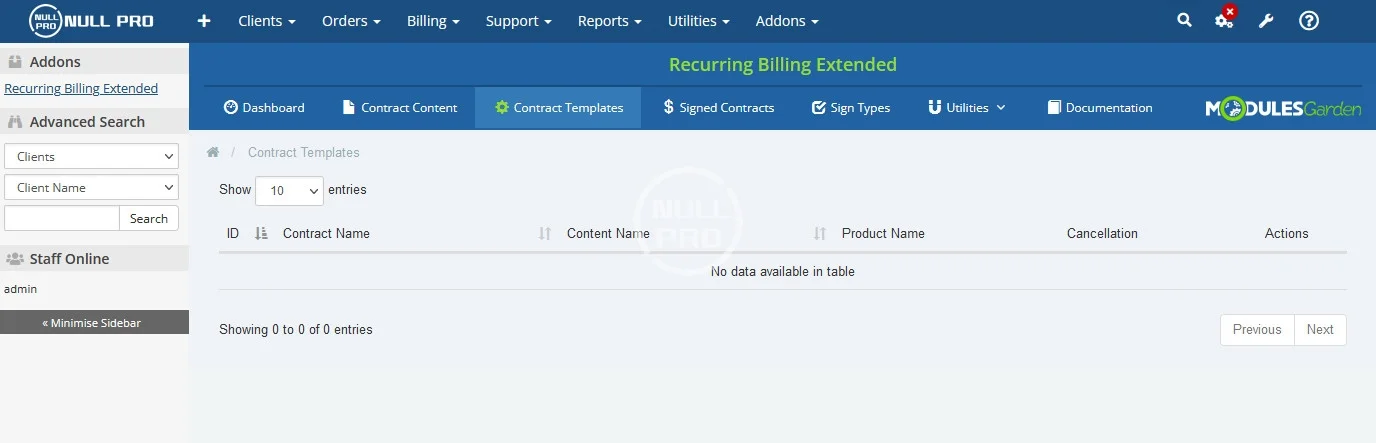Click the advanced search text field
Image resolution: width=1376 pixels, height=443 pixels.
[62, 219]
